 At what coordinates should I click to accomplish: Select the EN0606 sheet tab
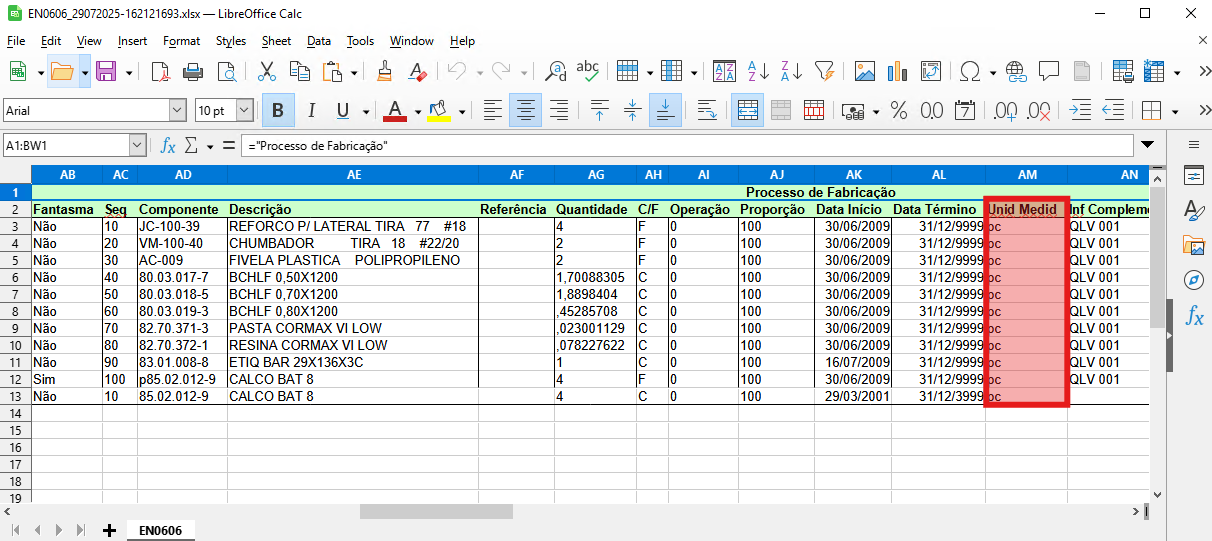point(160,530)
